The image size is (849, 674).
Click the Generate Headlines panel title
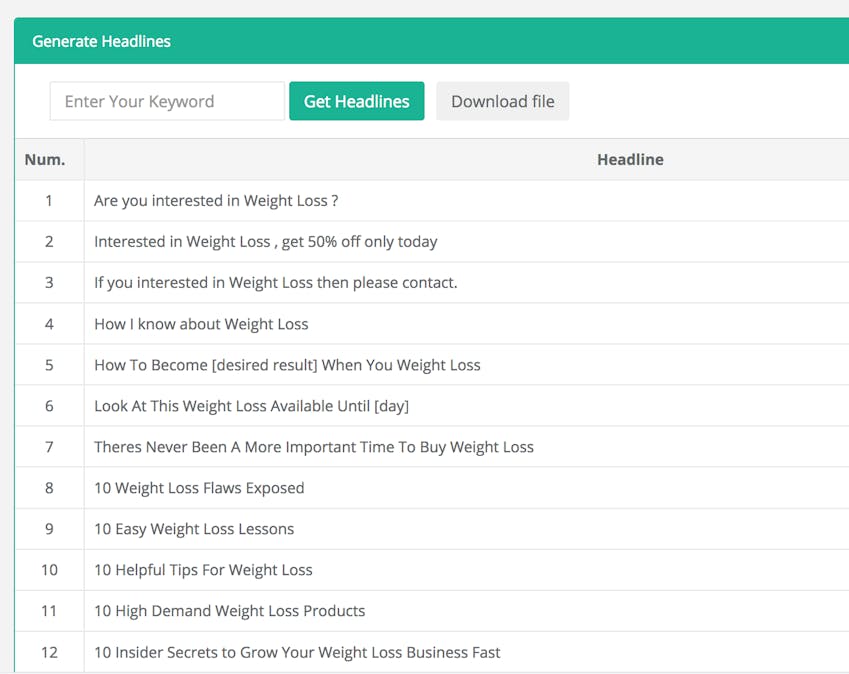101,41
